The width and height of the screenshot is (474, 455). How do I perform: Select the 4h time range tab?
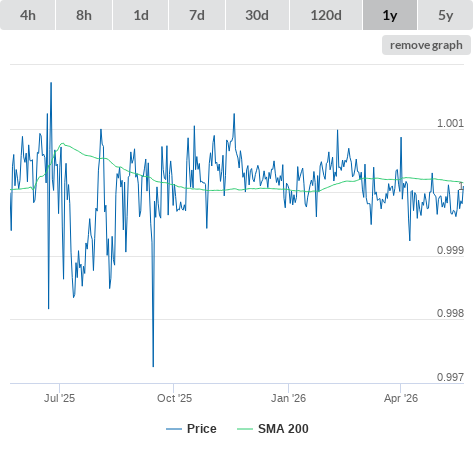point(28,15)
